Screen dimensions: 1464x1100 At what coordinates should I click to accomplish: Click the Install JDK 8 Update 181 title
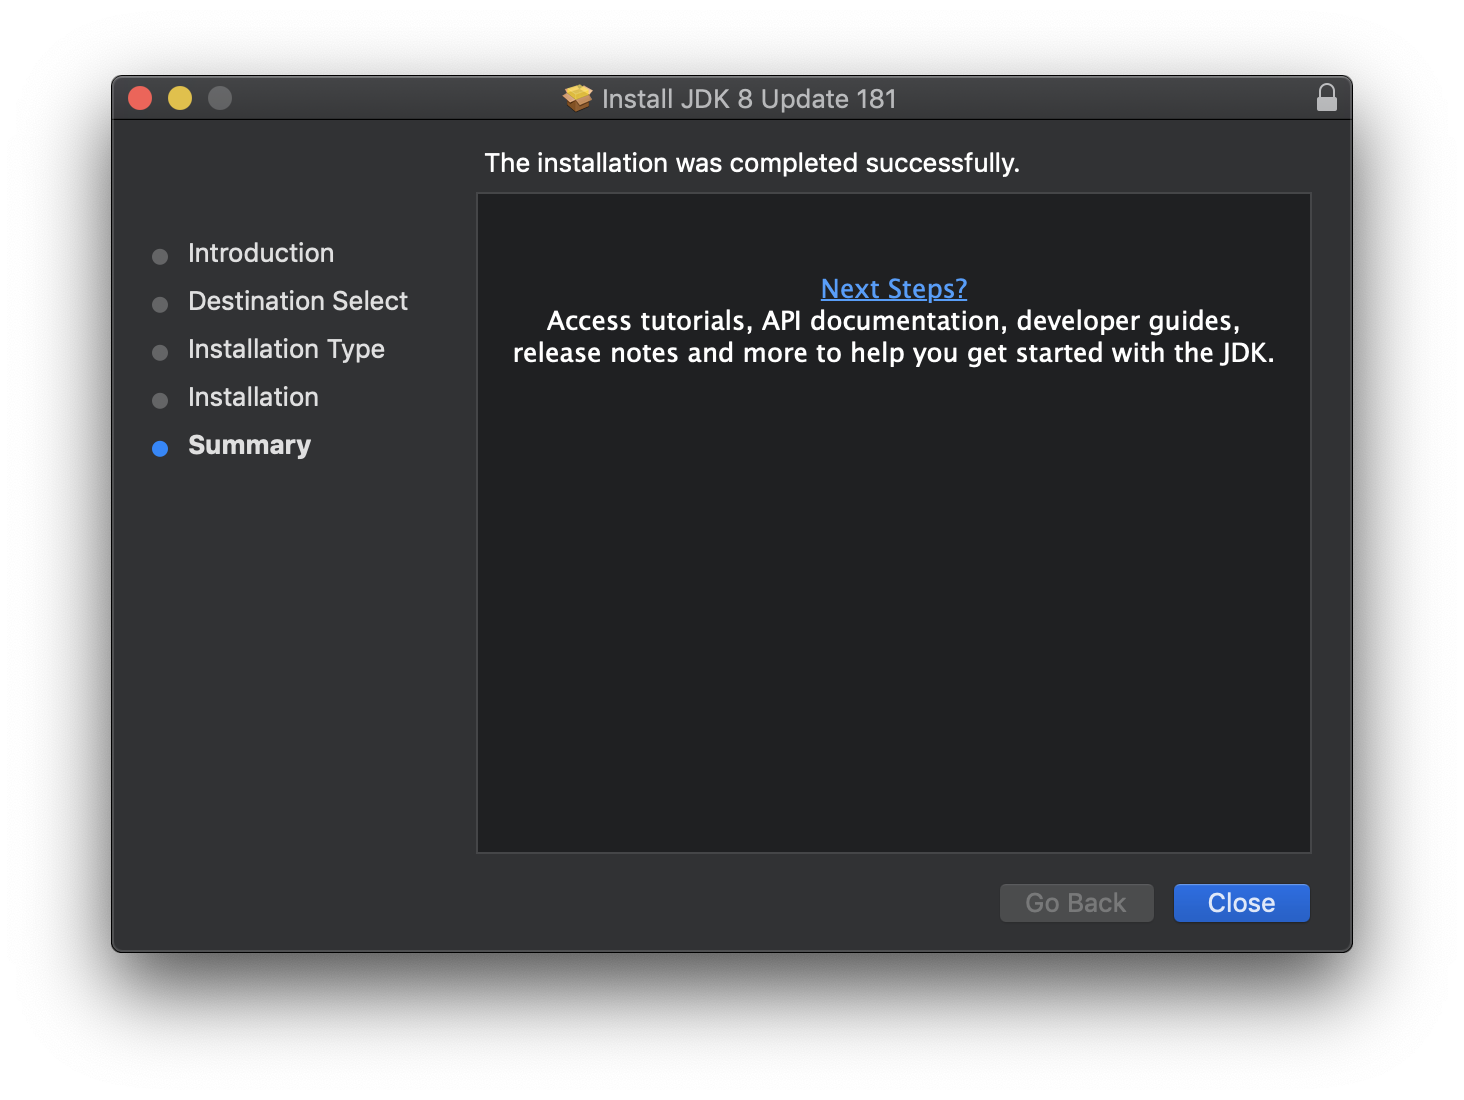749,99
